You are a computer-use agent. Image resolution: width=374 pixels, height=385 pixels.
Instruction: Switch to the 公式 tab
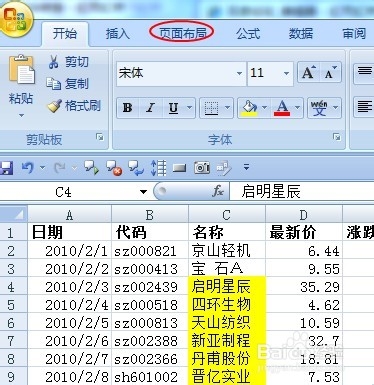point(248,34)
